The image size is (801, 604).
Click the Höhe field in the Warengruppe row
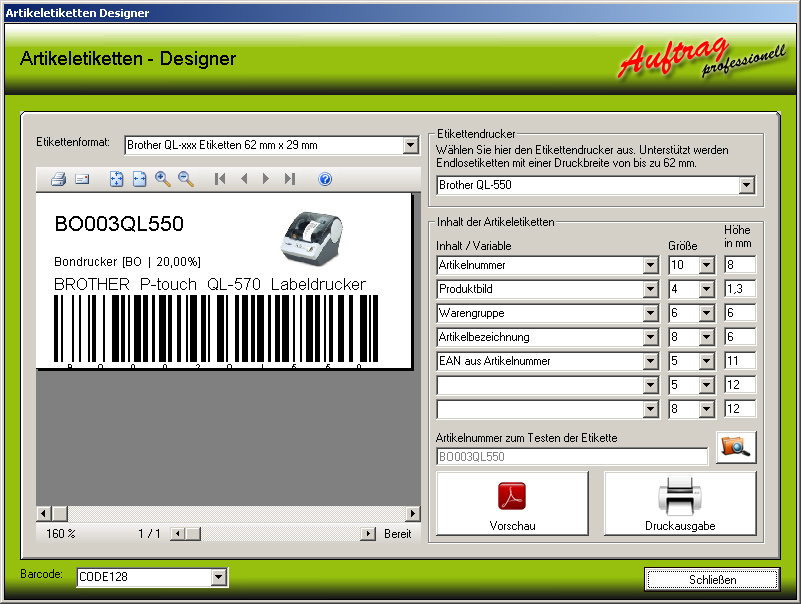pos(740,313)
